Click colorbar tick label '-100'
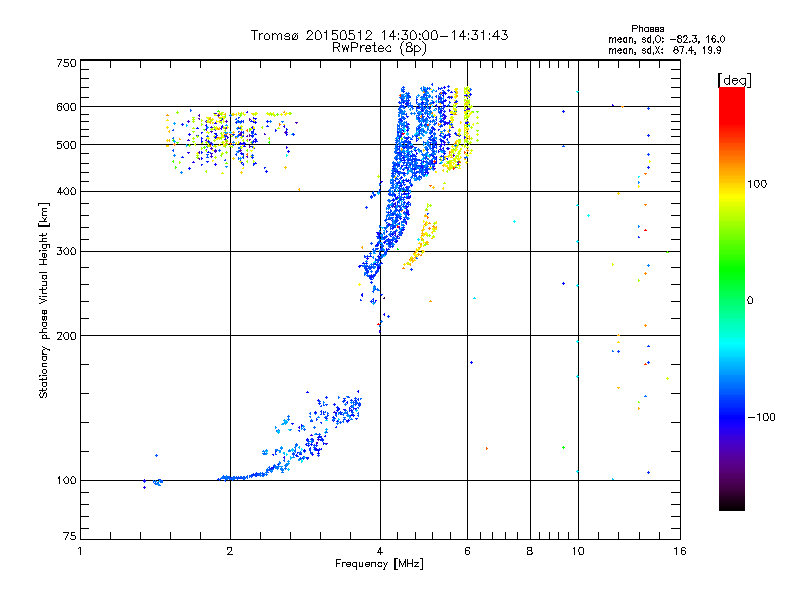 (761, 417)
